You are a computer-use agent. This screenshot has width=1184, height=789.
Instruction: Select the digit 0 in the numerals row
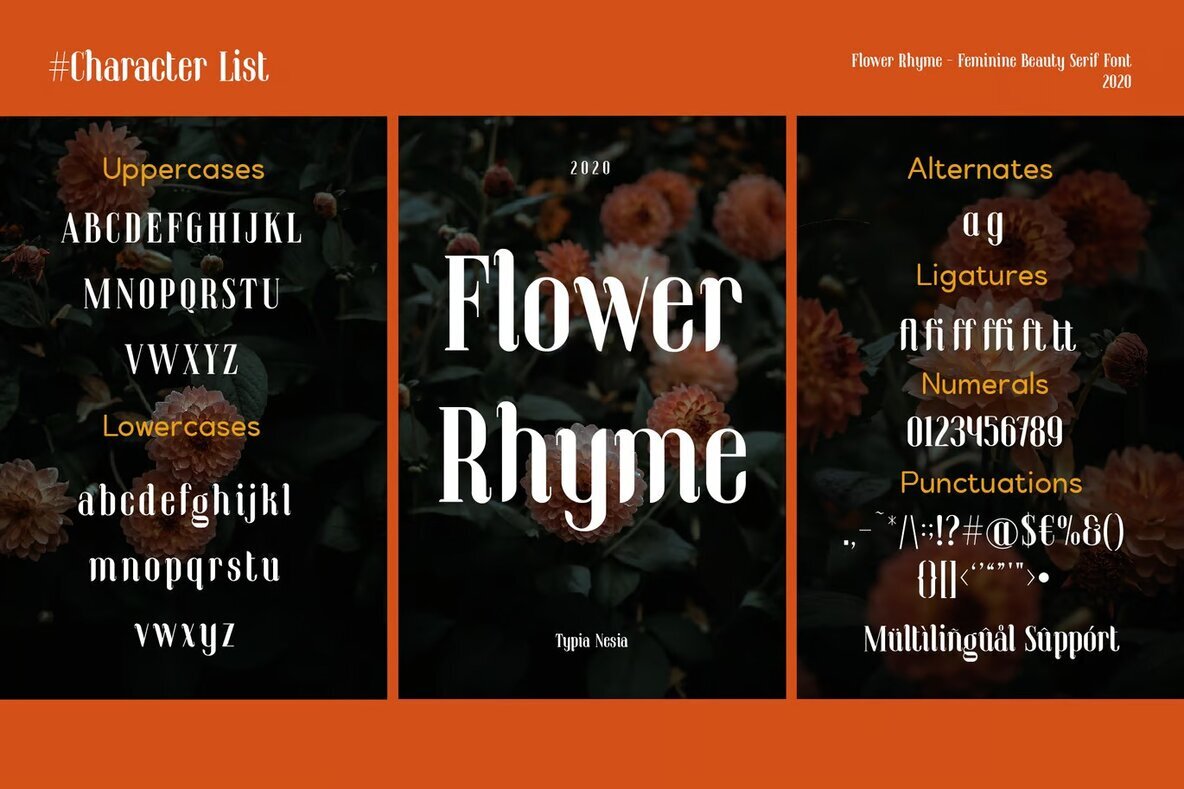click(x=915, y=431)
